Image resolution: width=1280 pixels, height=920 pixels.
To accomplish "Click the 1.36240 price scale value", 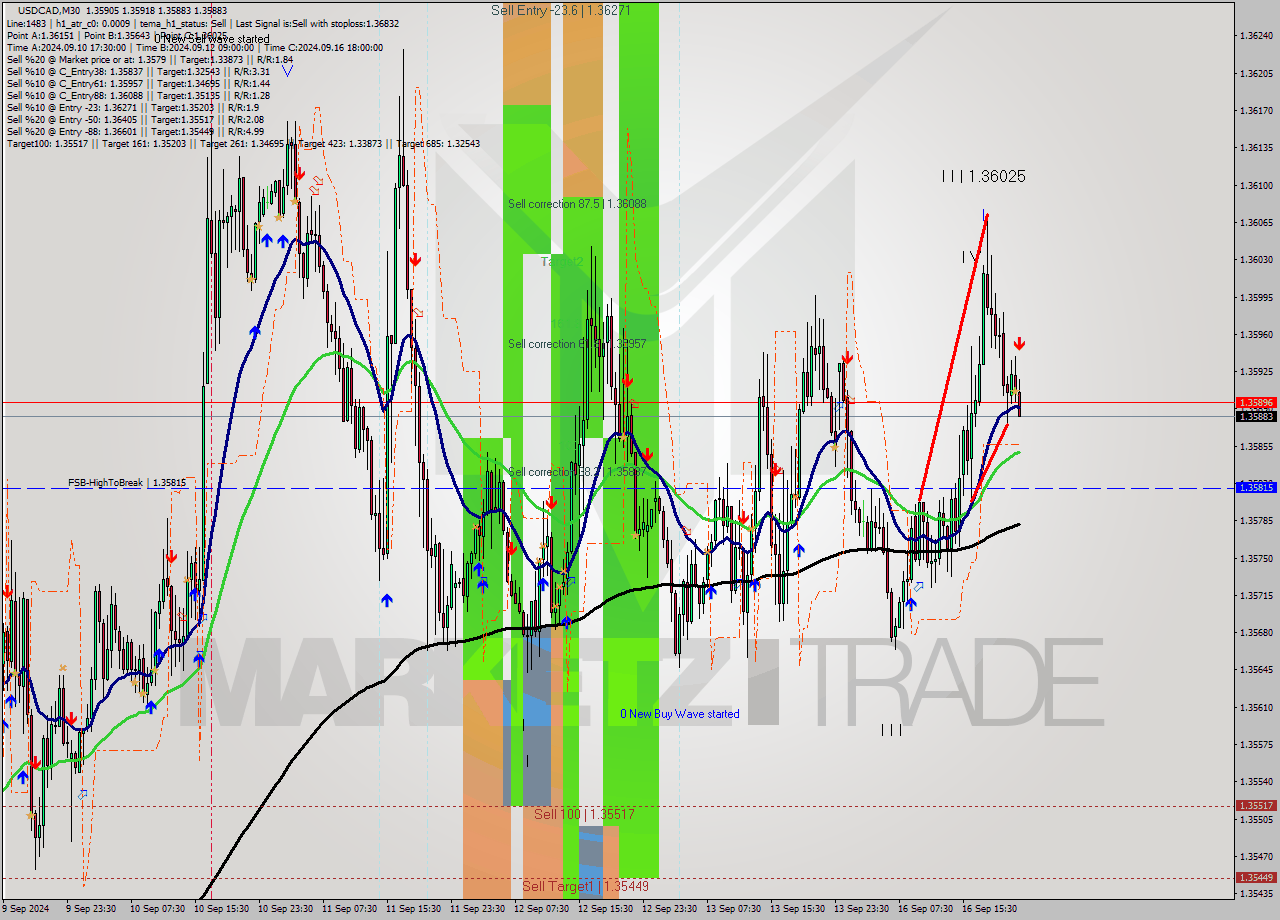I will [1255, 35].
